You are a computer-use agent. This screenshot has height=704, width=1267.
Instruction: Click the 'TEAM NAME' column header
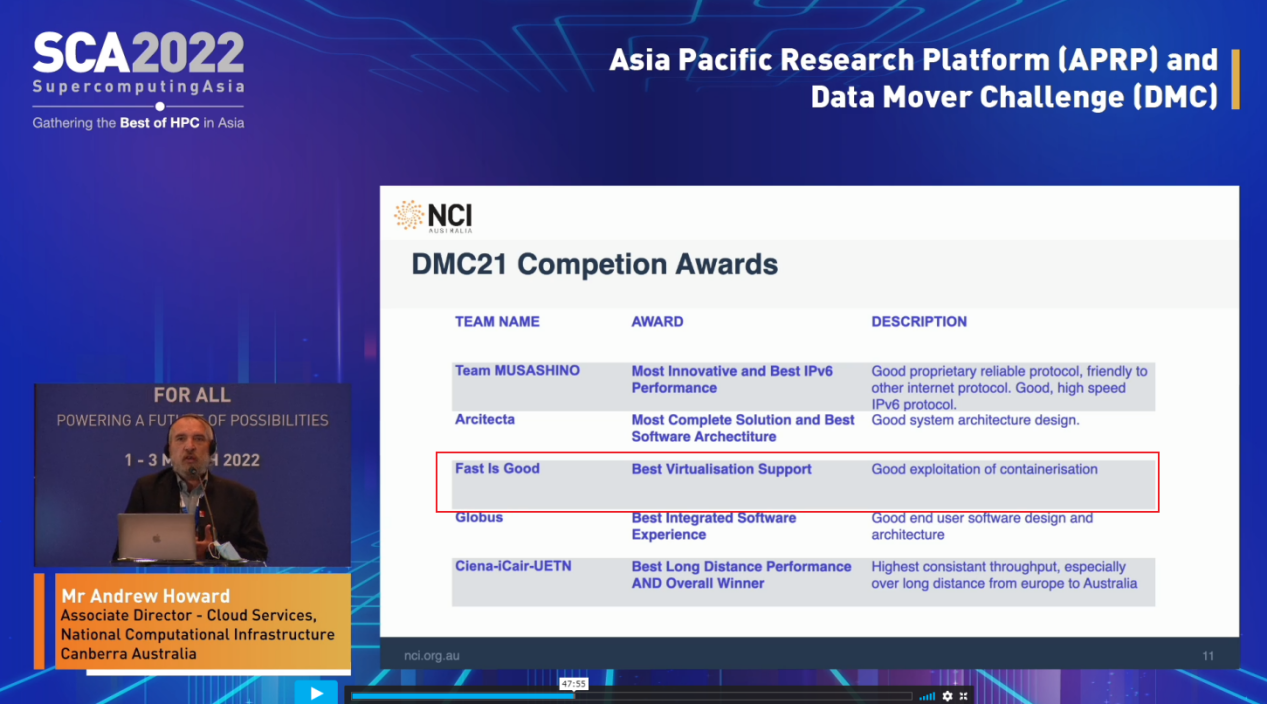pyautogui.click(x=497, y=322)
